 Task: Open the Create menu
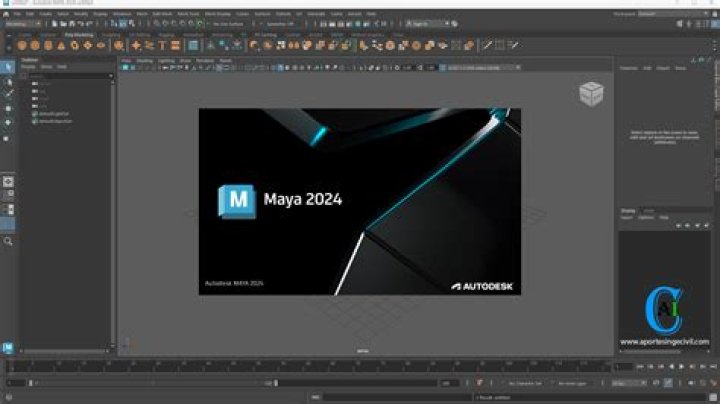point(45,14)
